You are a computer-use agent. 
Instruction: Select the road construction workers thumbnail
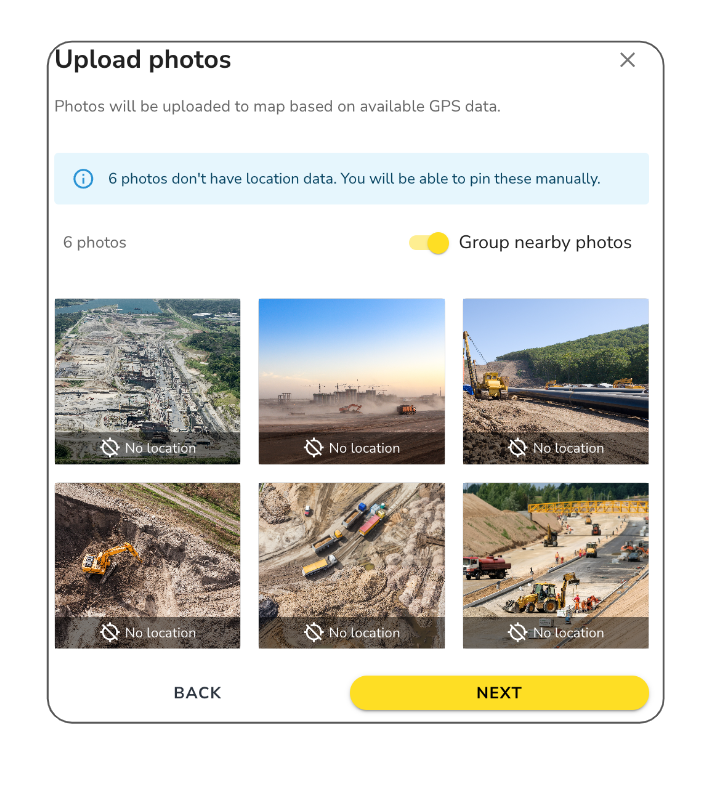pos(556,565)
